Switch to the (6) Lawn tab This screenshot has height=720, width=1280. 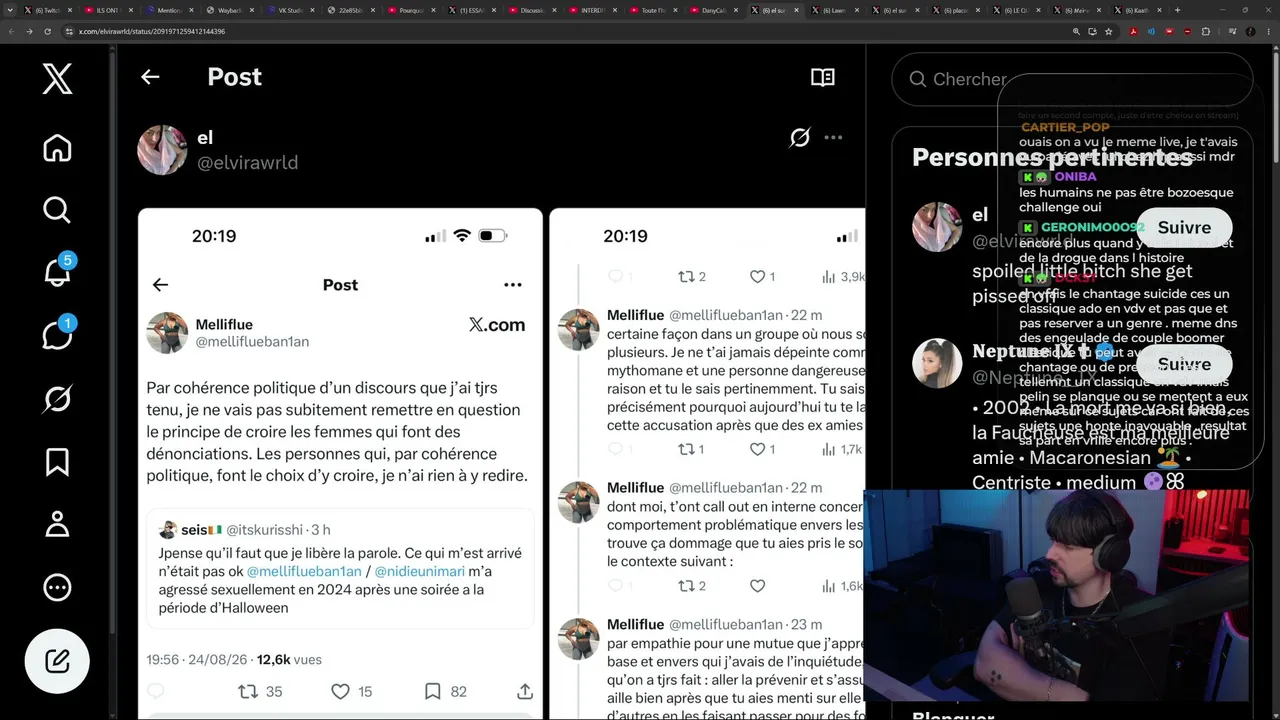pos(834,10)
